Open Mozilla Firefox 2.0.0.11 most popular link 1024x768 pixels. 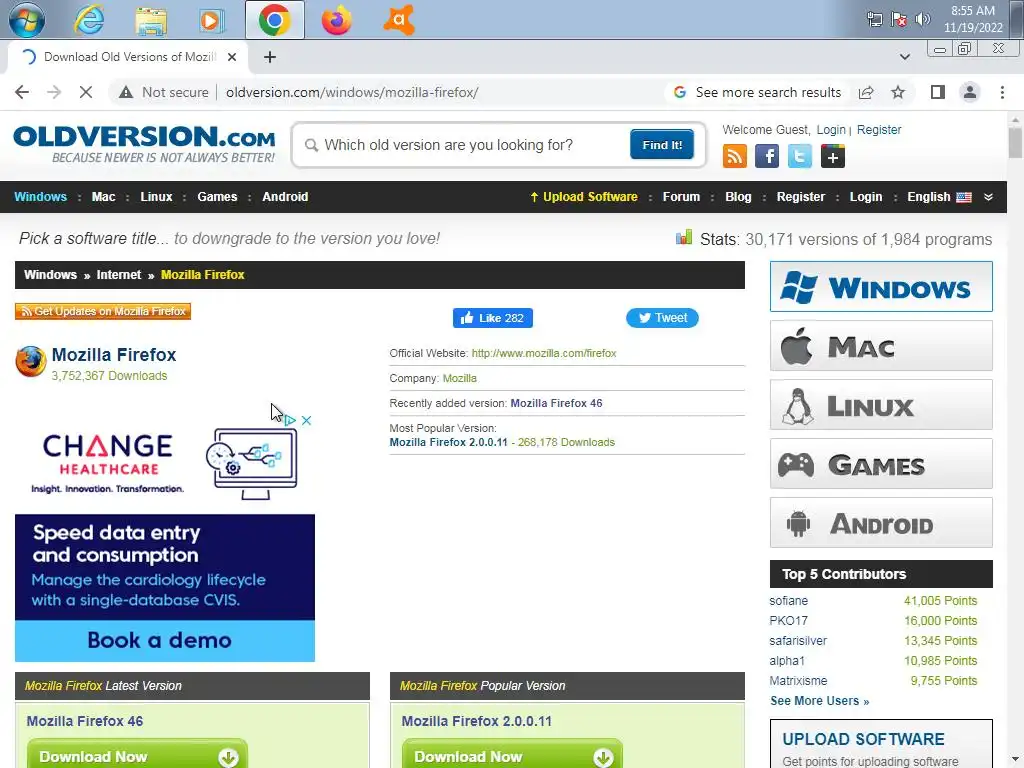coord(449,442)
